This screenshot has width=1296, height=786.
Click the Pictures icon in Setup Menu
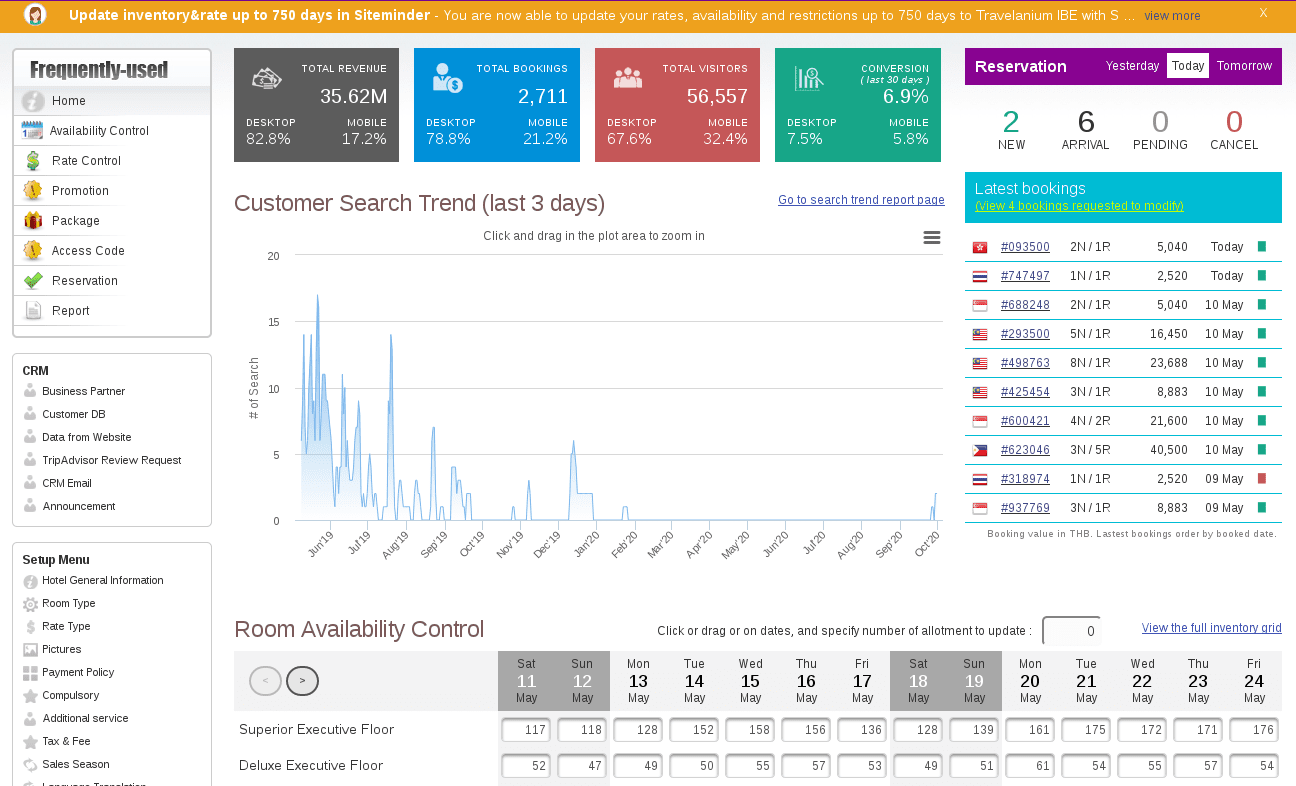point(30,650)
